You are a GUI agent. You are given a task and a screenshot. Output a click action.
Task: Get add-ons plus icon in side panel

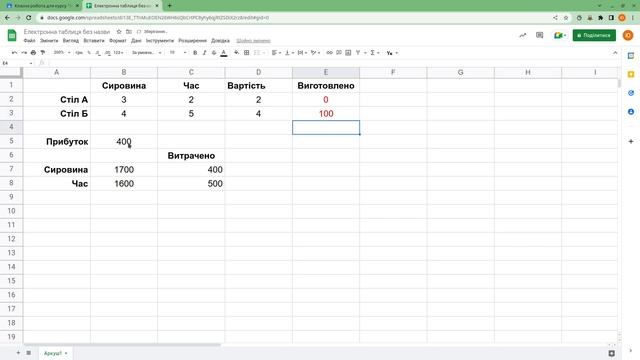pyautogui.click(x=631, y=141)
